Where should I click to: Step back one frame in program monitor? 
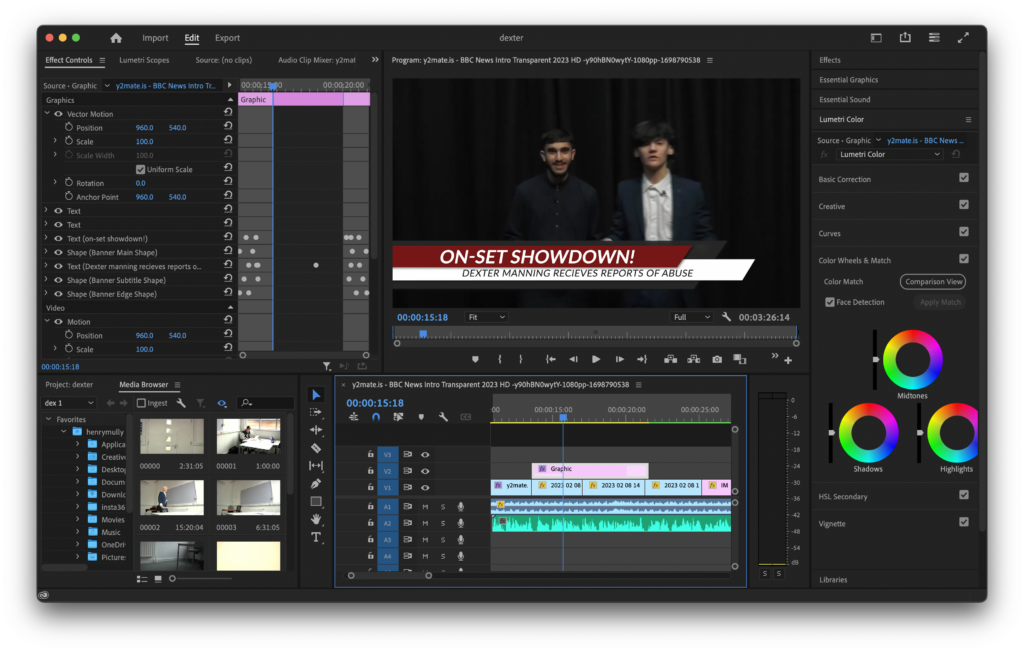(x=573, y=359)
